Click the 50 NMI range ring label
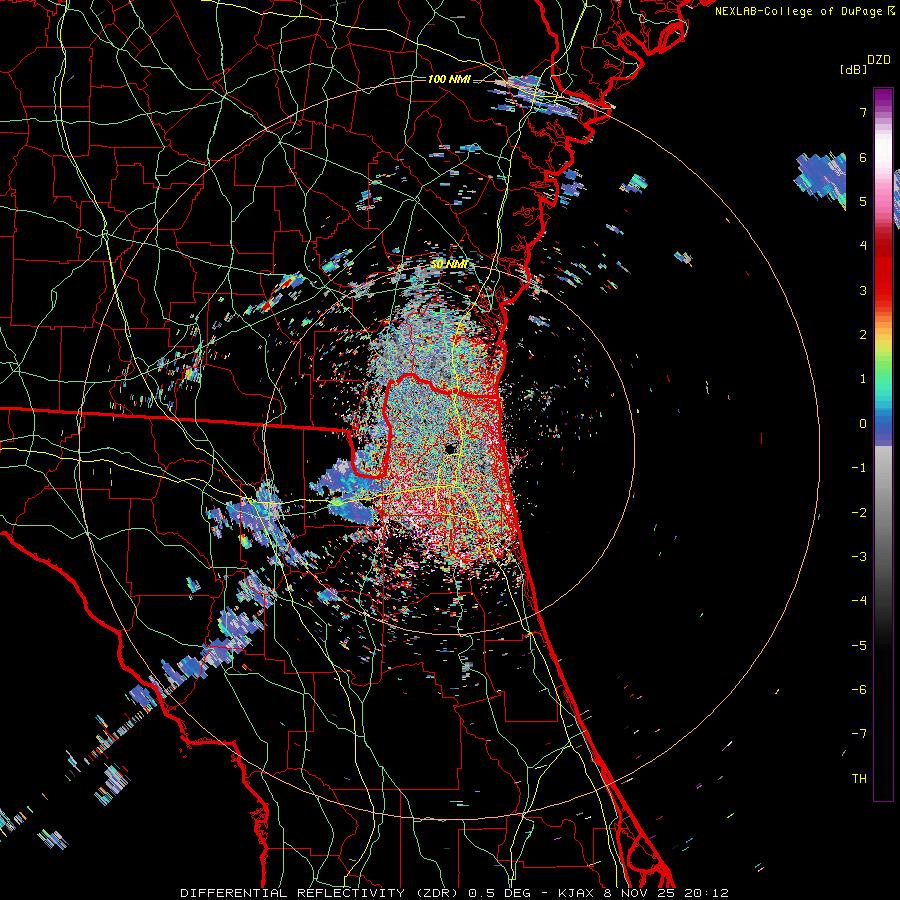The image size is (900, 900). [x=449, y=264]
